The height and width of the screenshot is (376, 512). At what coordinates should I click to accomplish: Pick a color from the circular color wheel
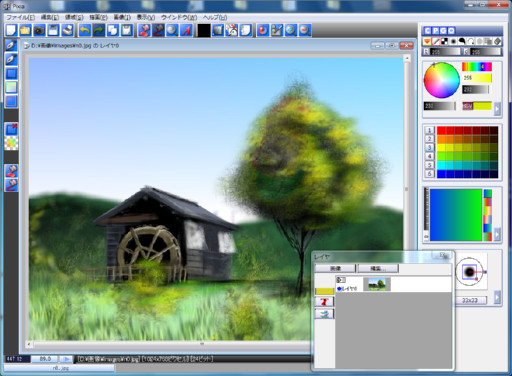(442, 80)
